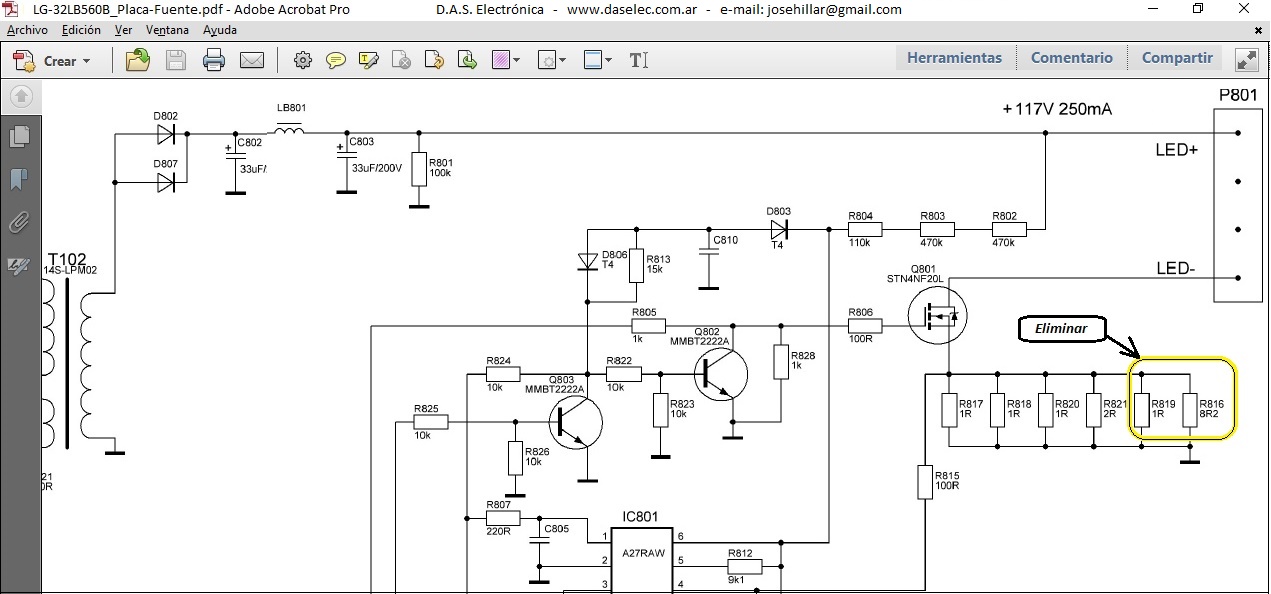Viewport: 1271px width, 594px height.
Task: Click the +117V 250mA text
Action: point(1057,108)
